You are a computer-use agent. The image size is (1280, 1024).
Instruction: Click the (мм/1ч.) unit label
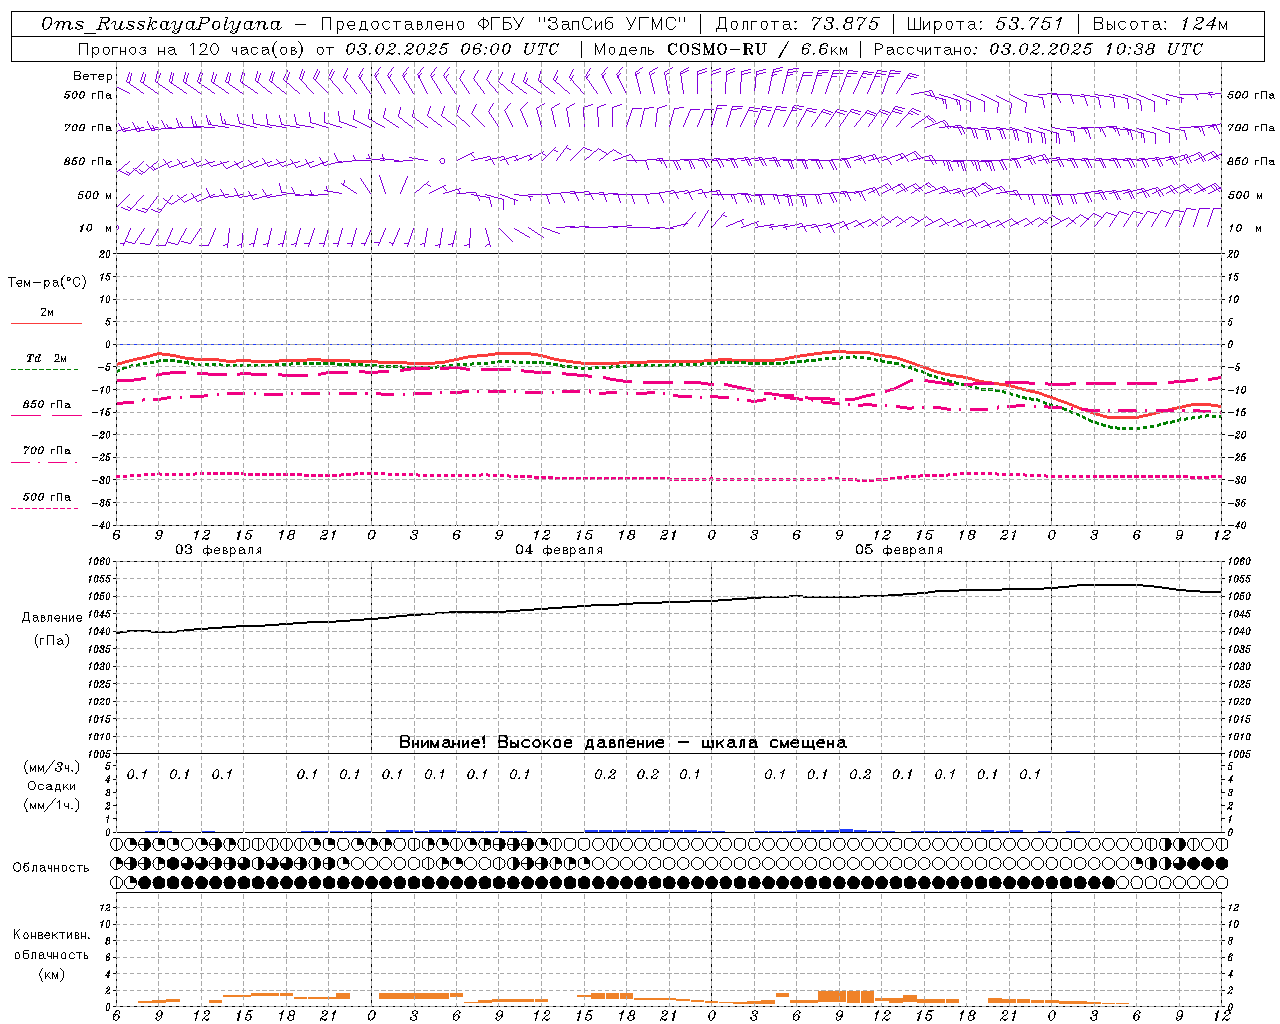tap(51, 805)
